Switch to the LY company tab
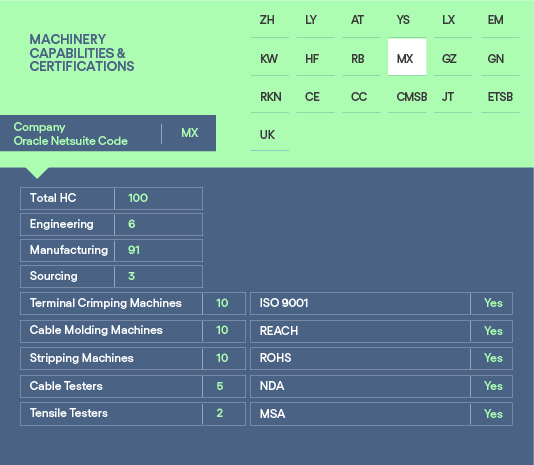534x465 pixels. (315, 20)
